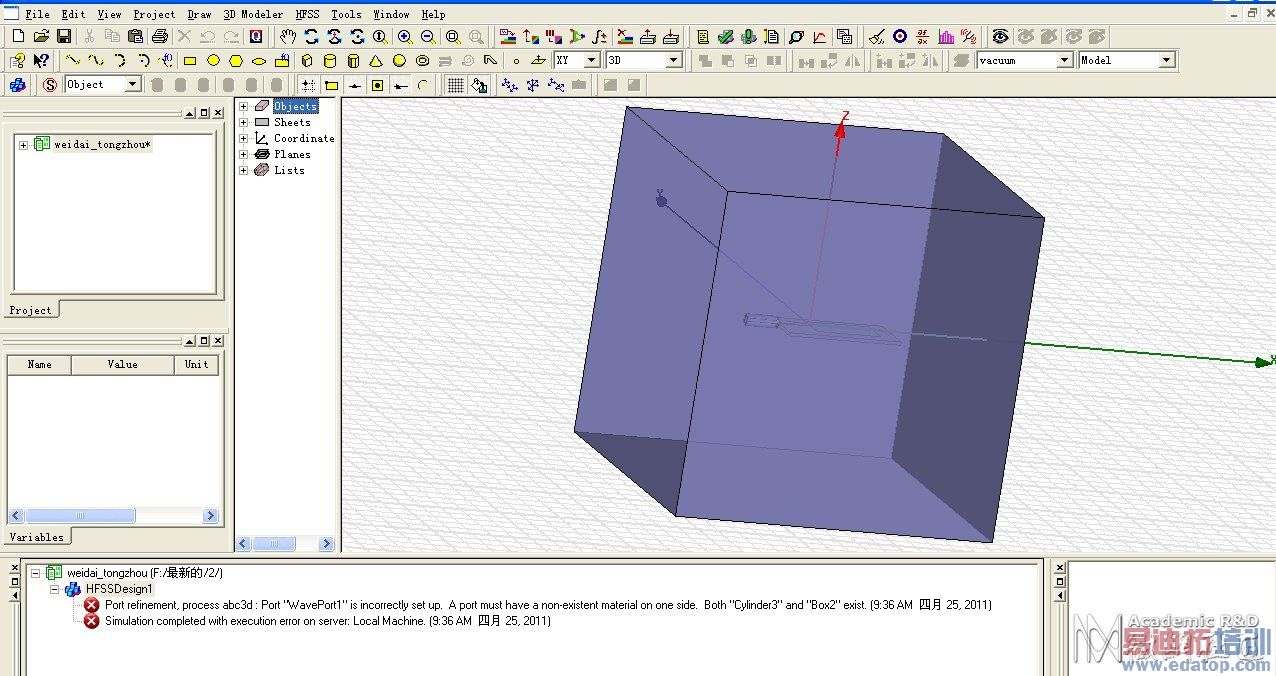Open the XY drawing plane dropdown
Image resolution: width=1276 pixels, height=676 pixels.
[x=591, y=61]
